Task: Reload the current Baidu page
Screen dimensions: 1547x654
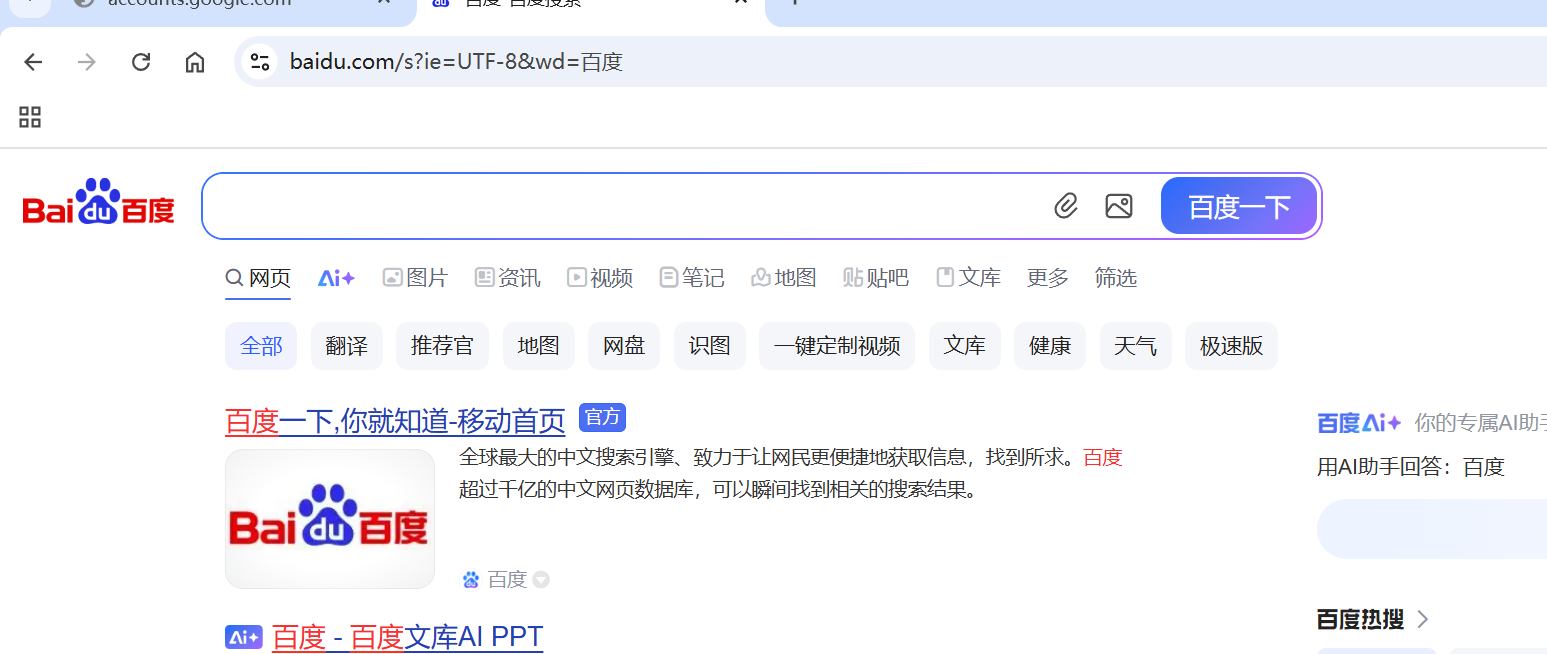Action: click(x=141, y=62)
